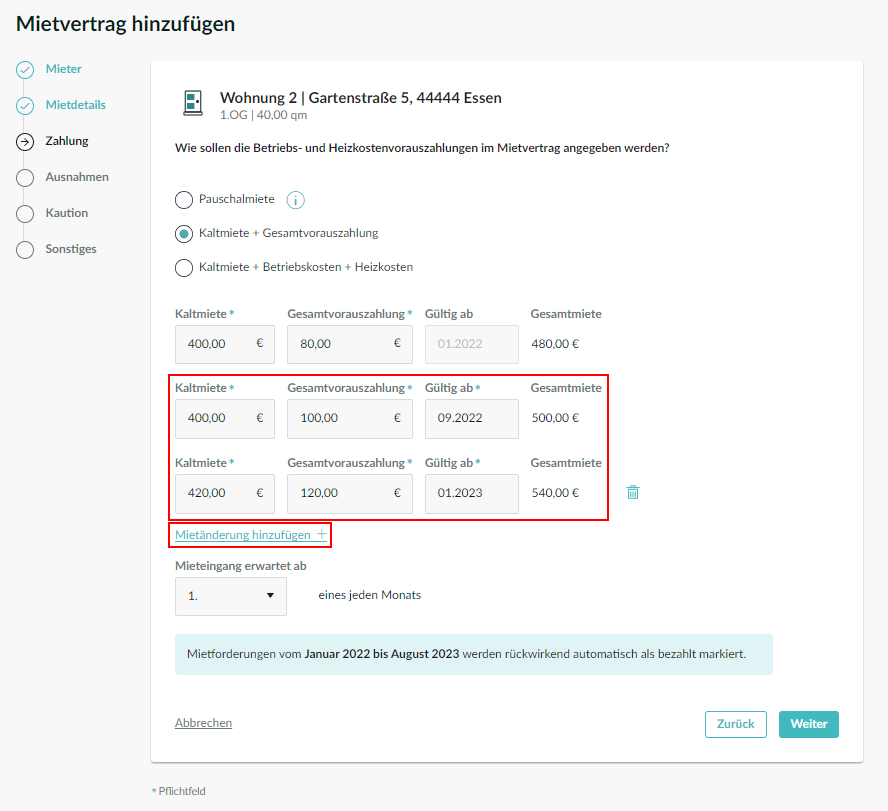Go to the Ausnahmen step

pyautogui.click(x=77, y=177)
